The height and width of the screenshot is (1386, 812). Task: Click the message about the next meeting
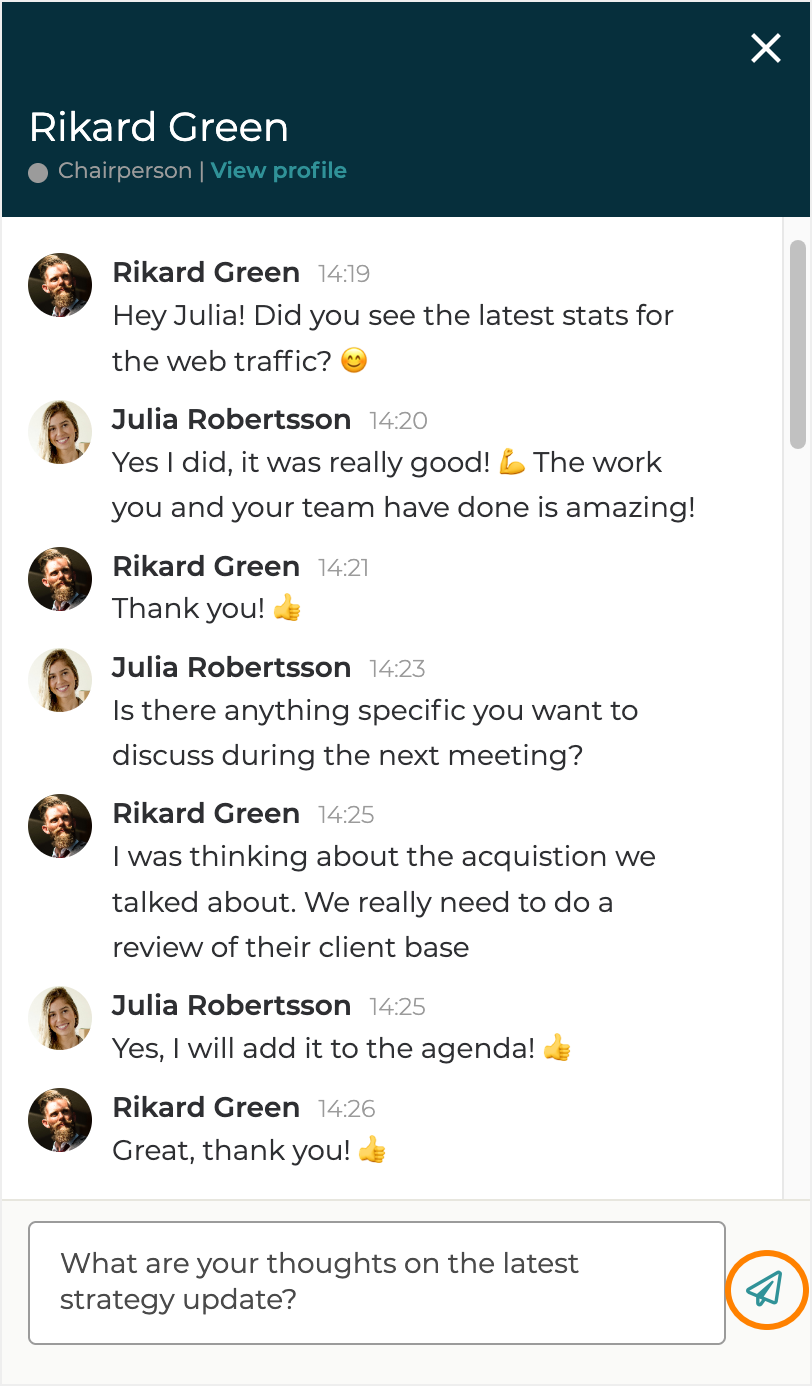[375, 732]
